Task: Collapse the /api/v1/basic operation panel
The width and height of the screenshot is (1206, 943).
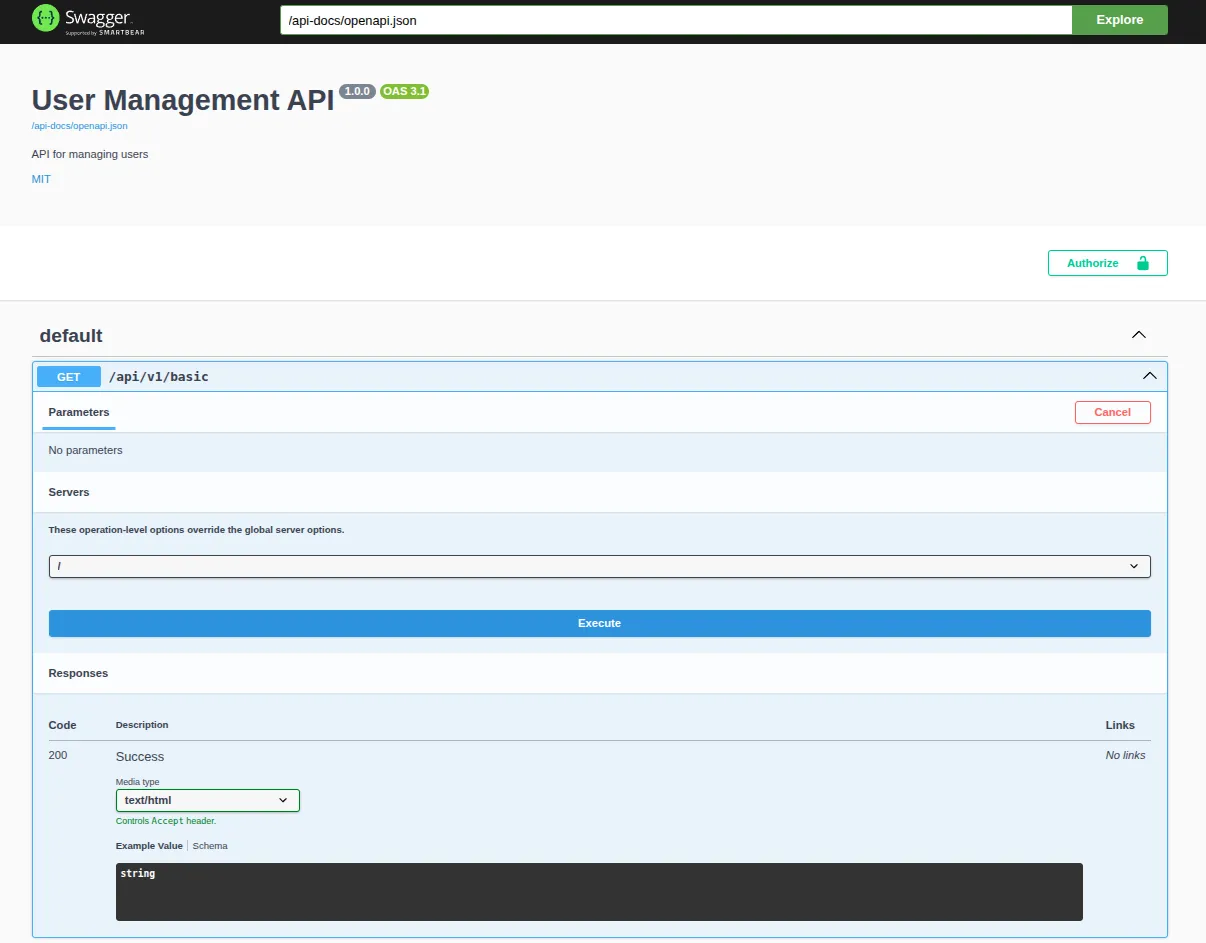Action: (x=1149, y=375)
